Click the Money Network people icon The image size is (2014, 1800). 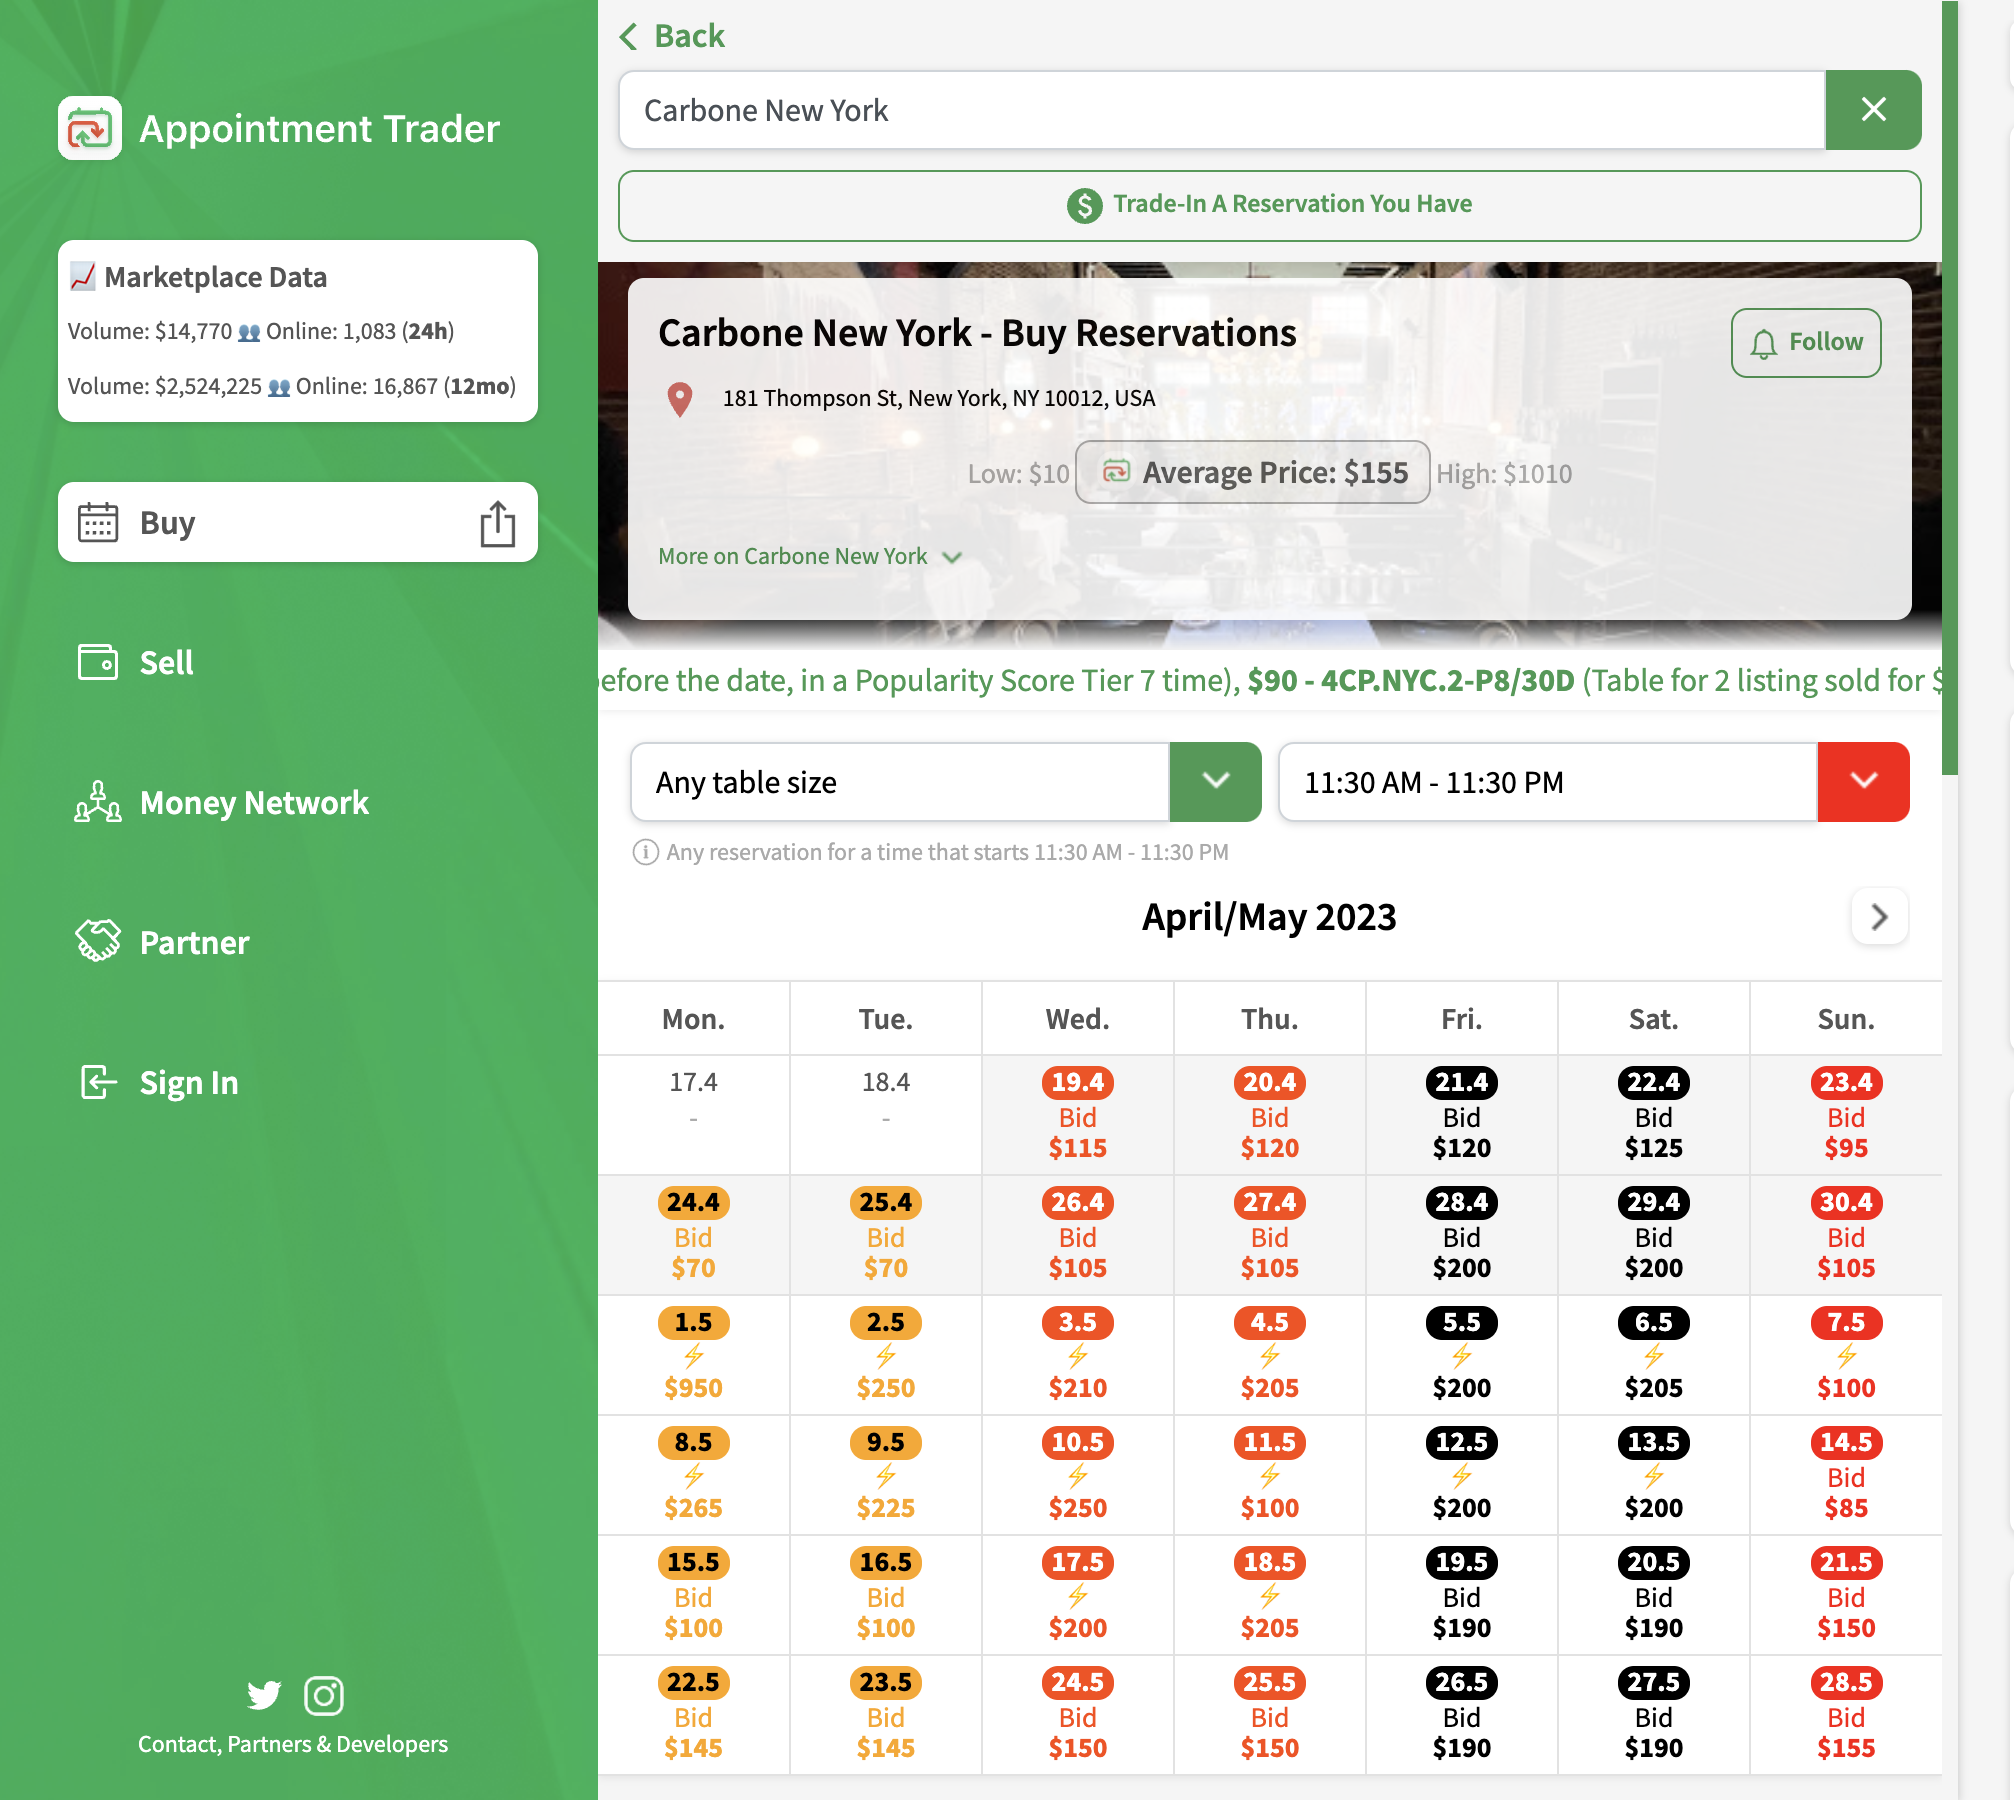tap(98, 802)
